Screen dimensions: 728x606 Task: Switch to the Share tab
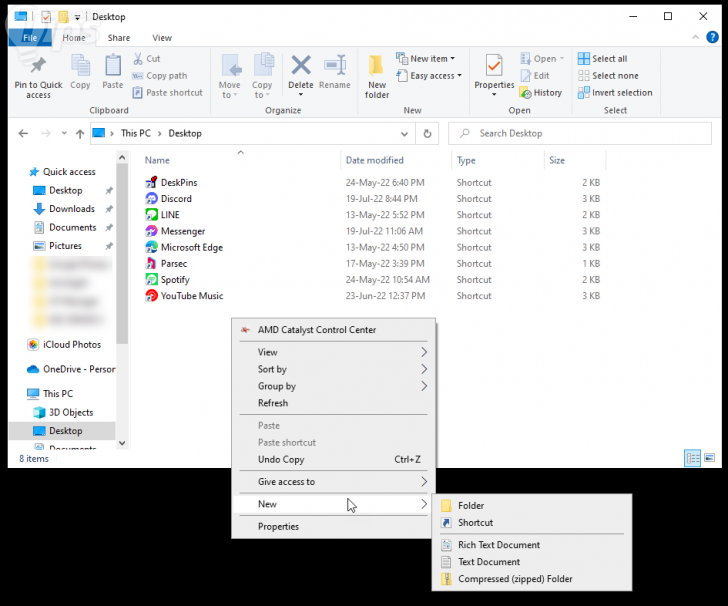coord(119,38)
